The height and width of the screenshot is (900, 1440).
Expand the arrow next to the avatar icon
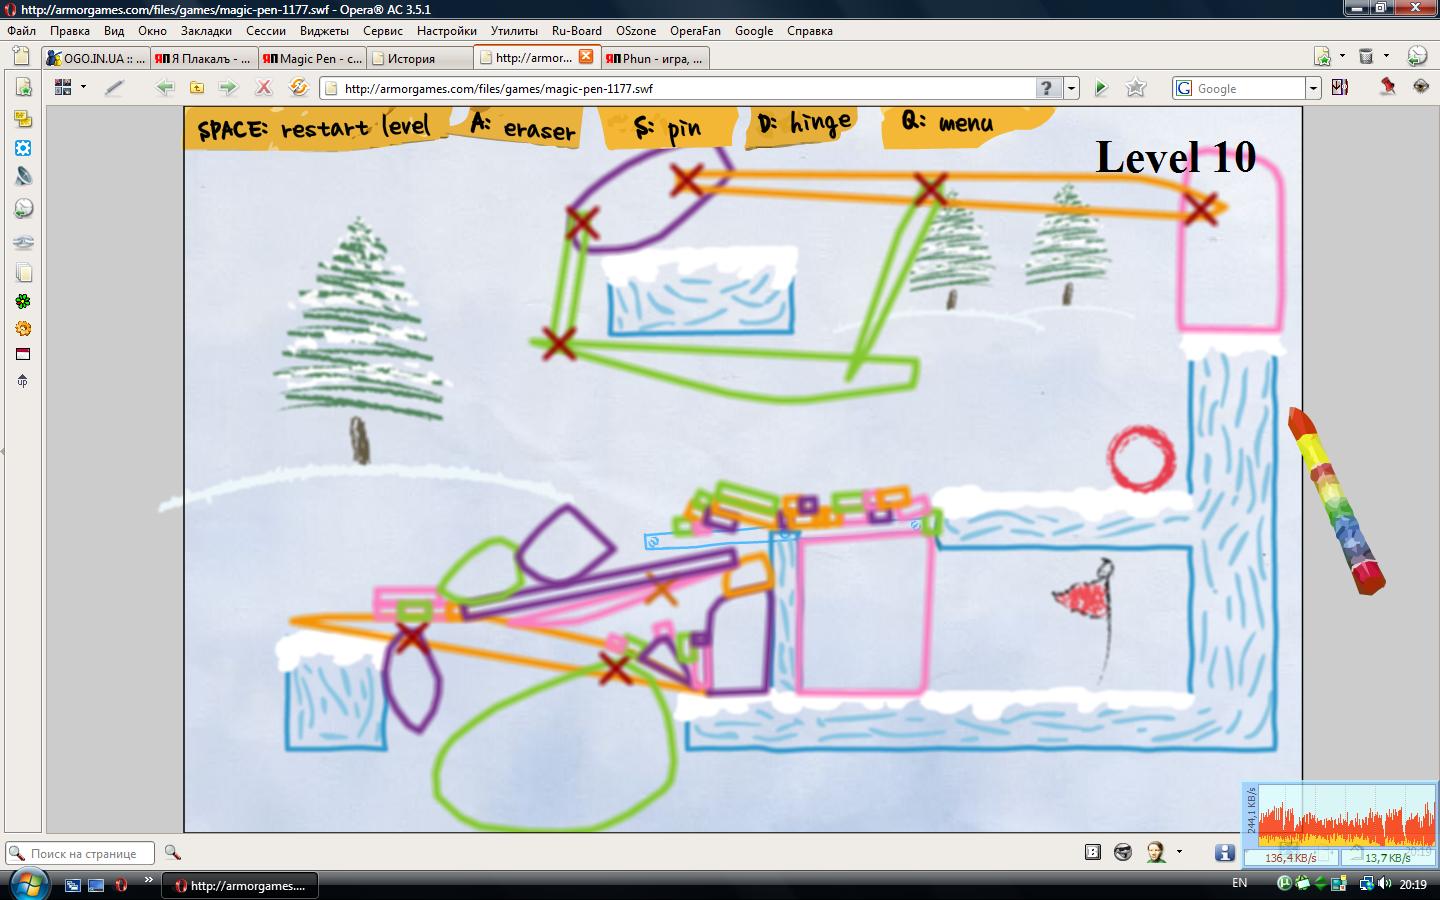(x=1179, y=852)
